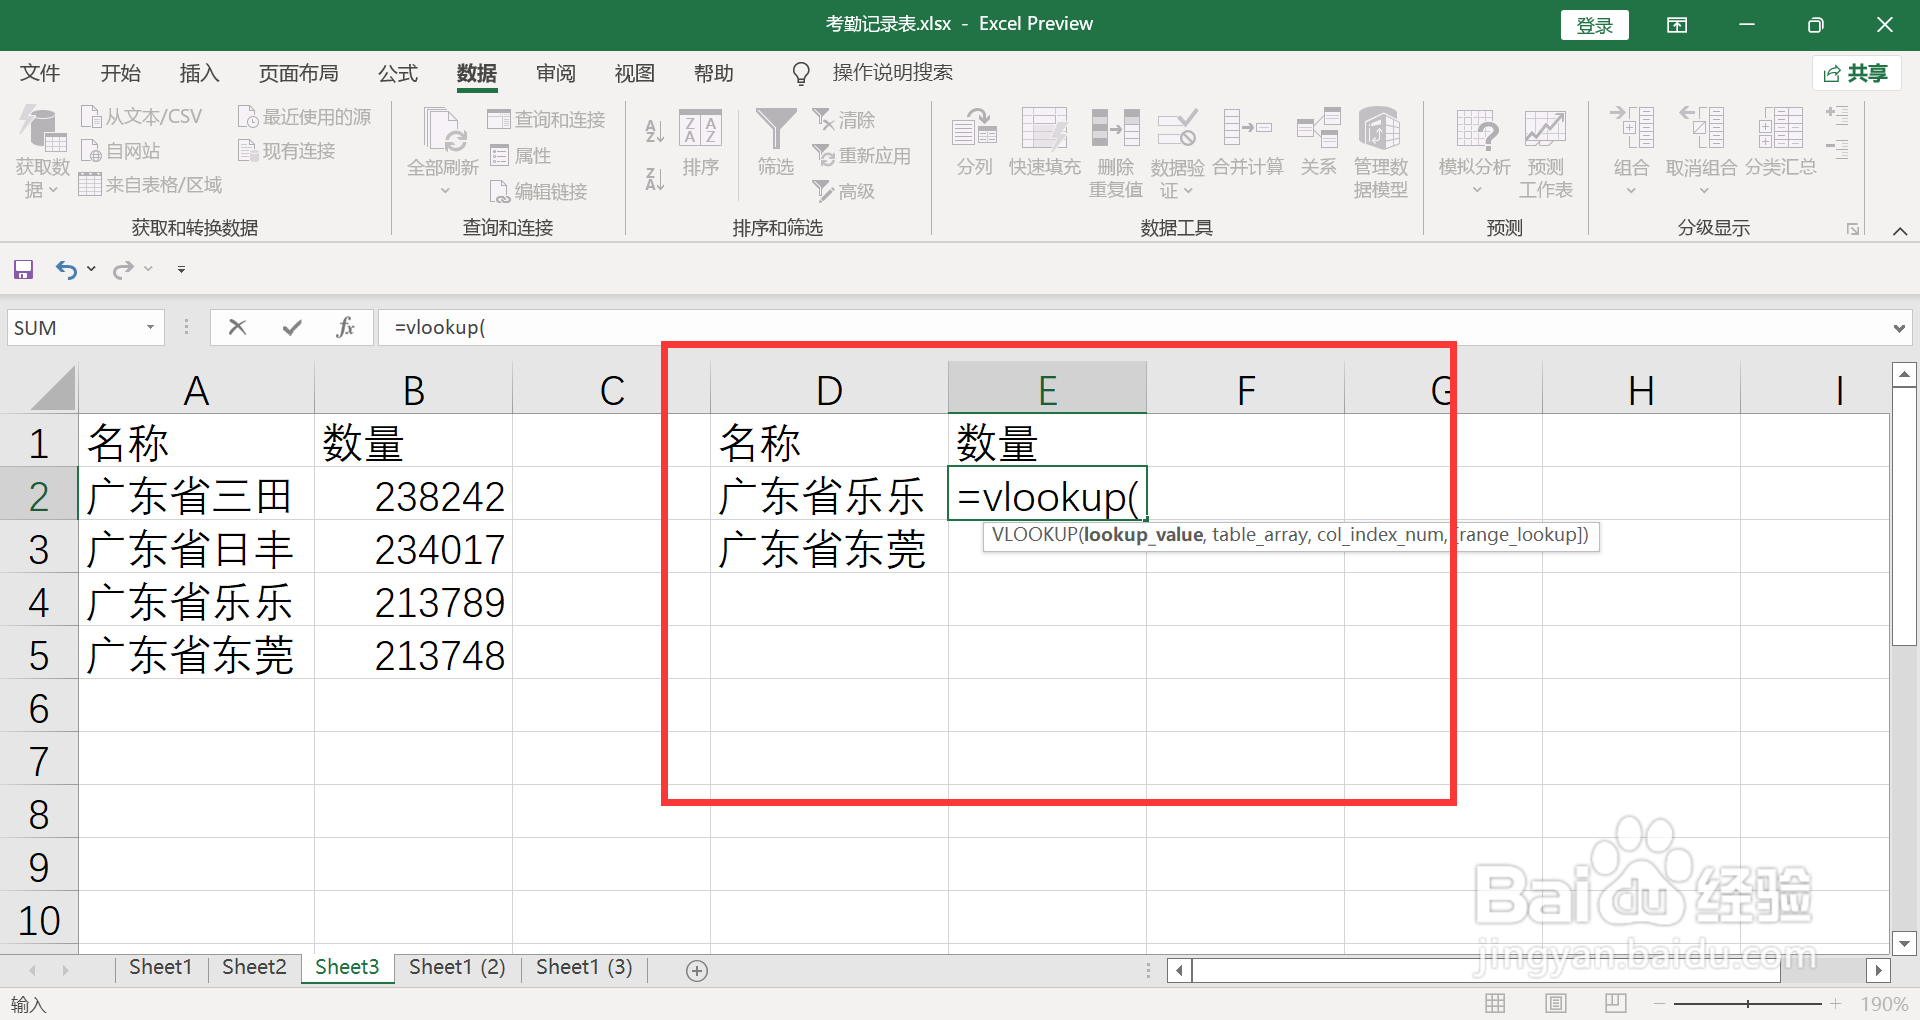The width and height of the screenshot is (1920, 1020).
Task: Click the 登录 (Sign in) button
Action: [x=1594, y=24]
